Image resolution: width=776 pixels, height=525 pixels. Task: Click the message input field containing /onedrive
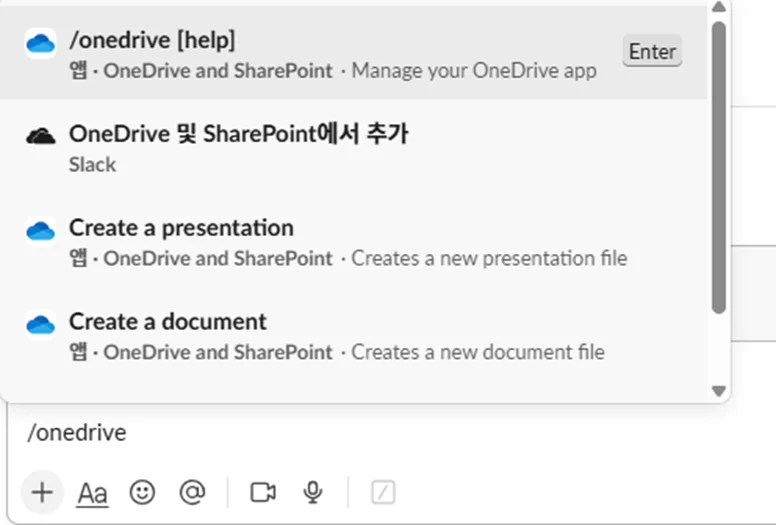tap(380, 433)
